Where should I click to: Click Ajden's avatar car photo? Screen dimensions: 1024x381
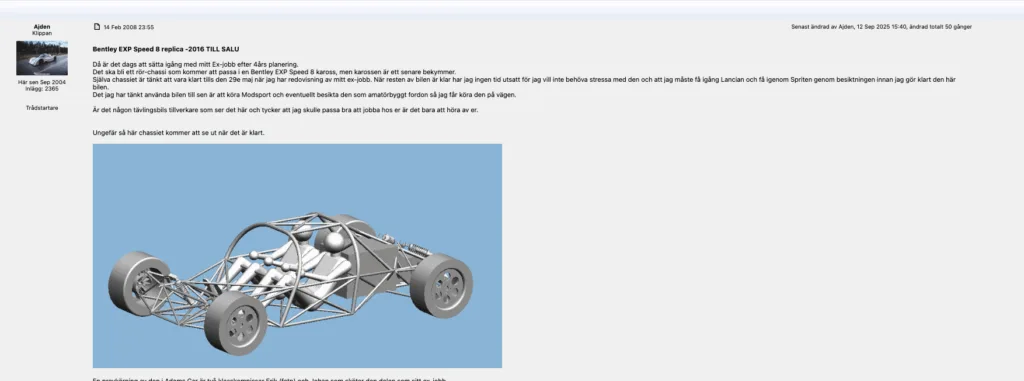42,58
